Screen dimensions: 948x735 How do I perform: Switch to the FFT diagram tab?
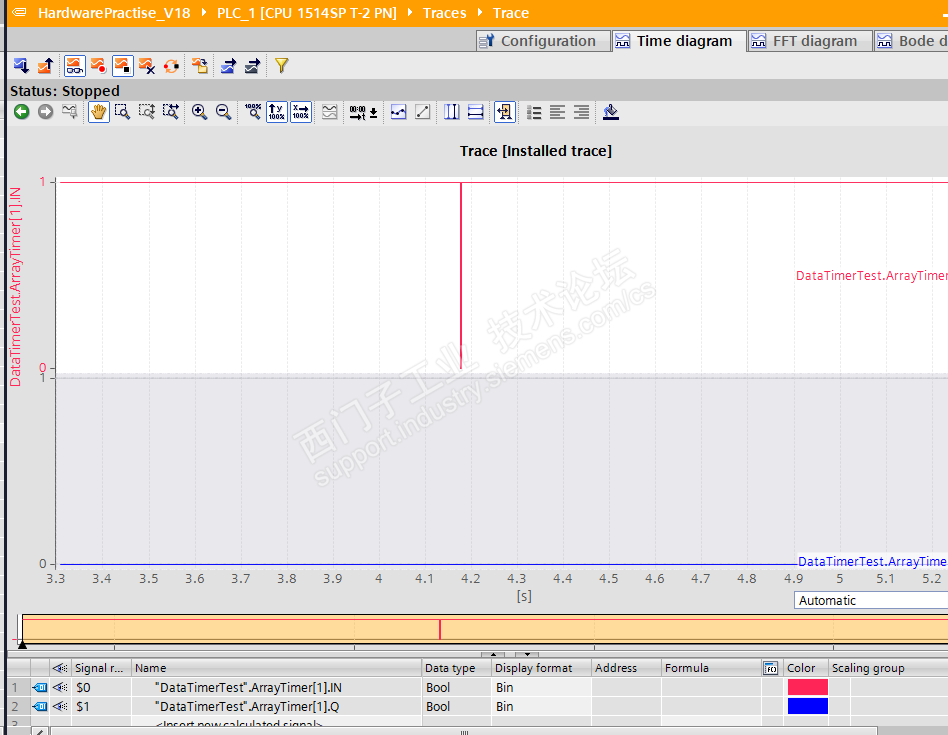(810, 41)
